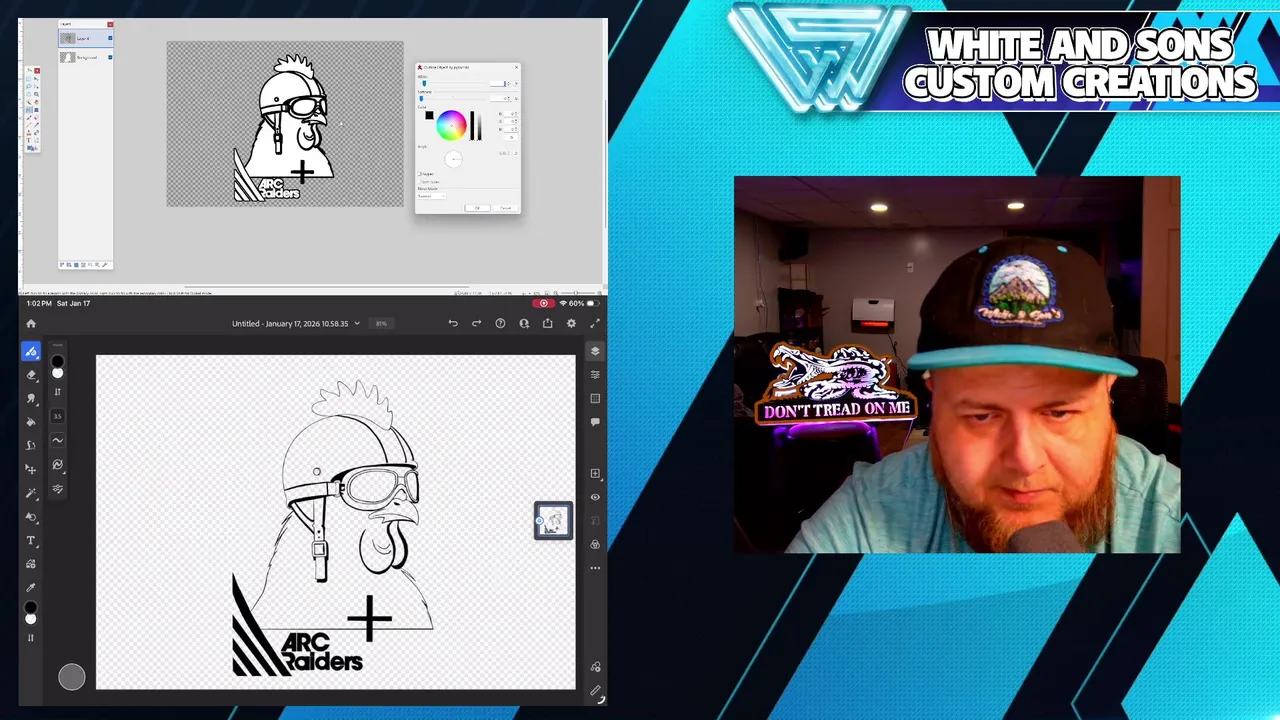Open the Share export menu in Fresco

point(547,323)
